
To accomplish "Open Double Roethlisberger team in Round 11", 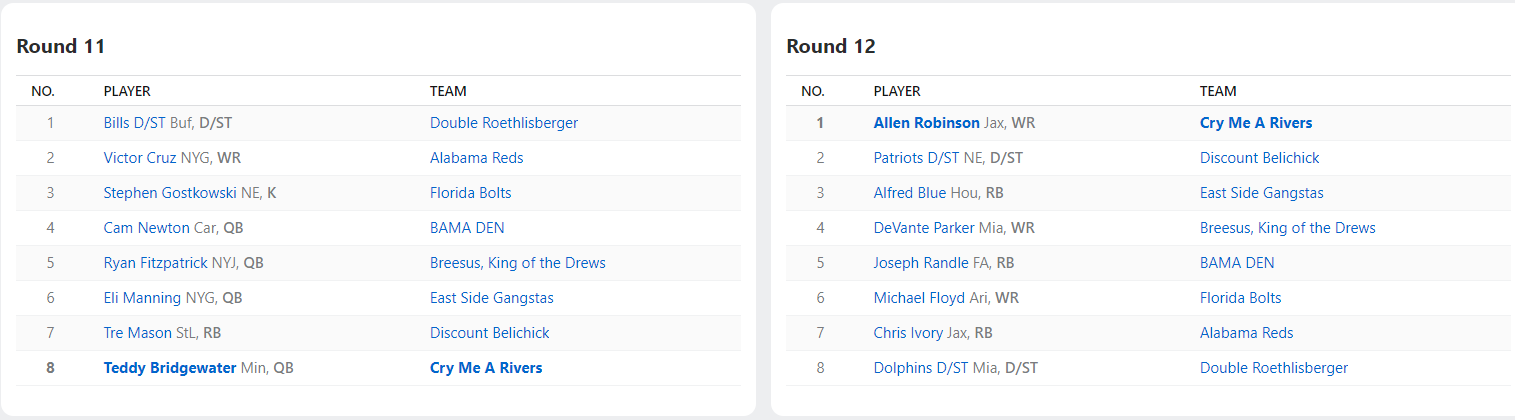I will click(503, 123).
